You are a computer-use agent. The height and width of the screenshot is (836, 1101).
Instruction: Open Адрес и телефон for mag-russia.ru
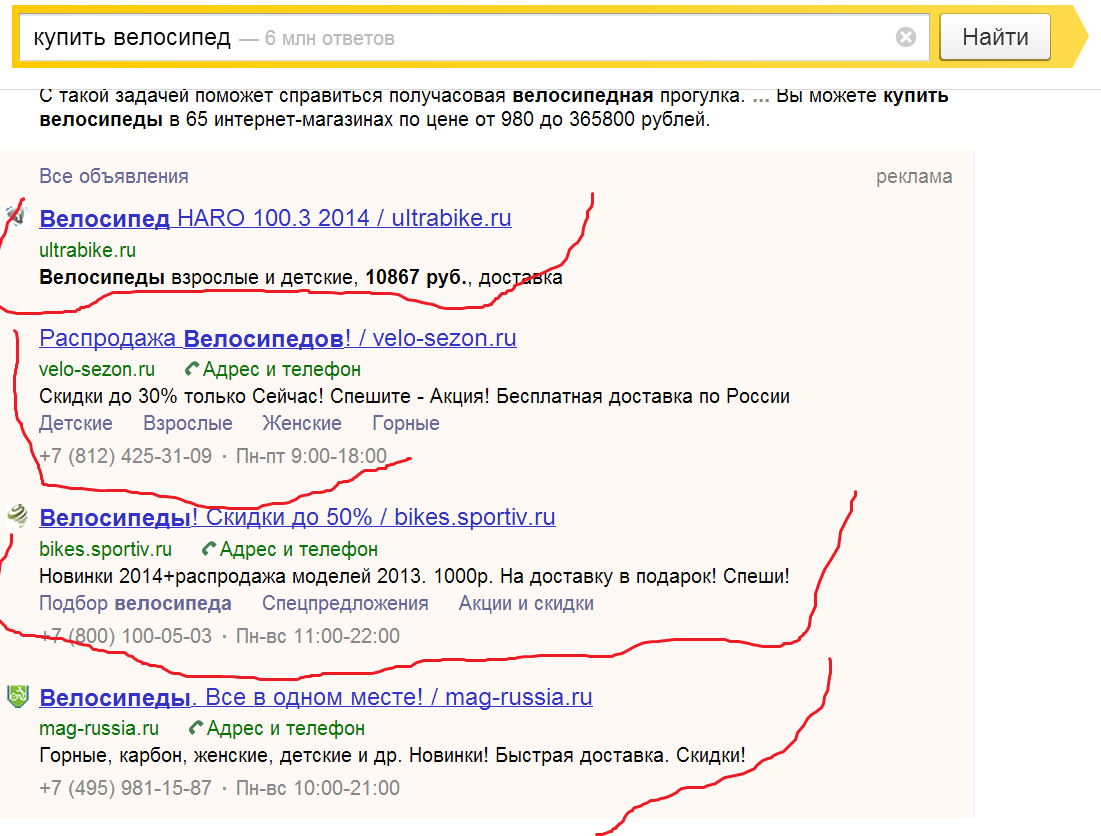click(x=286, y=729)
